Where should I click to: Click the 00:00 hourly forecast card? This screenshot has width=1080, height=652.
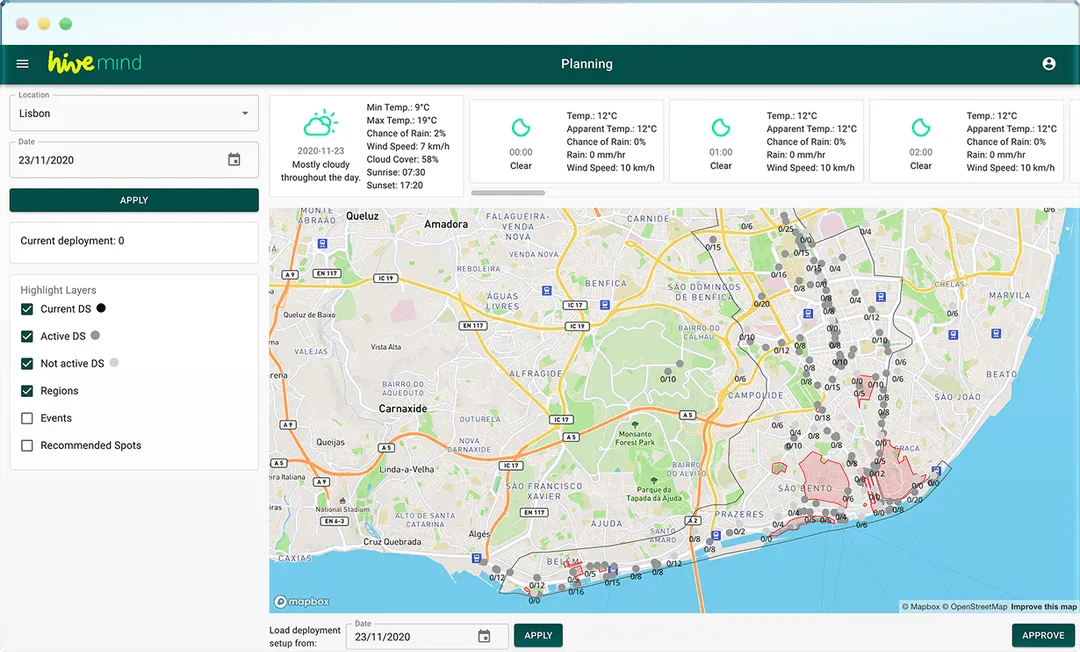click(566, 141)
